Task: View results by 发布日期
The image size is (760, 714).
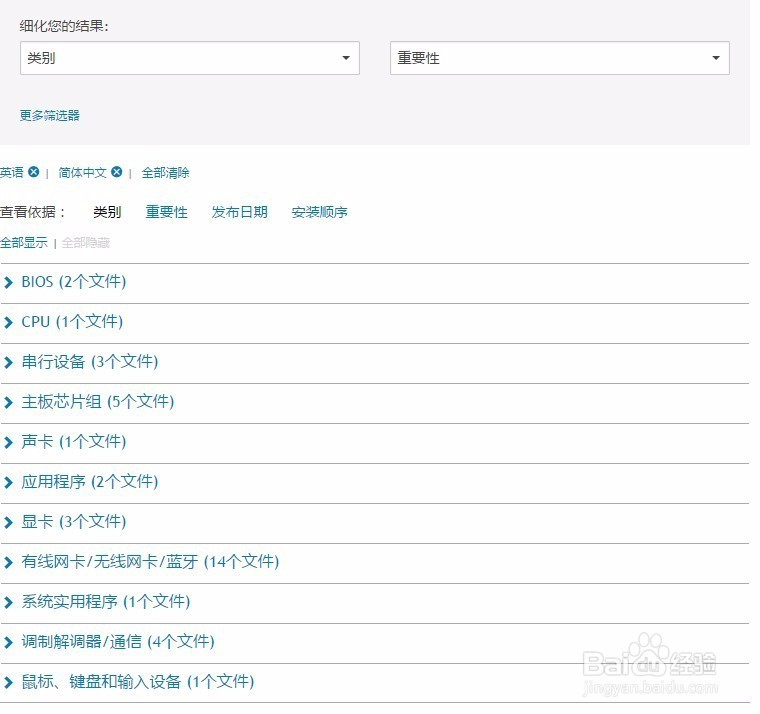Action: coord(239,212)
